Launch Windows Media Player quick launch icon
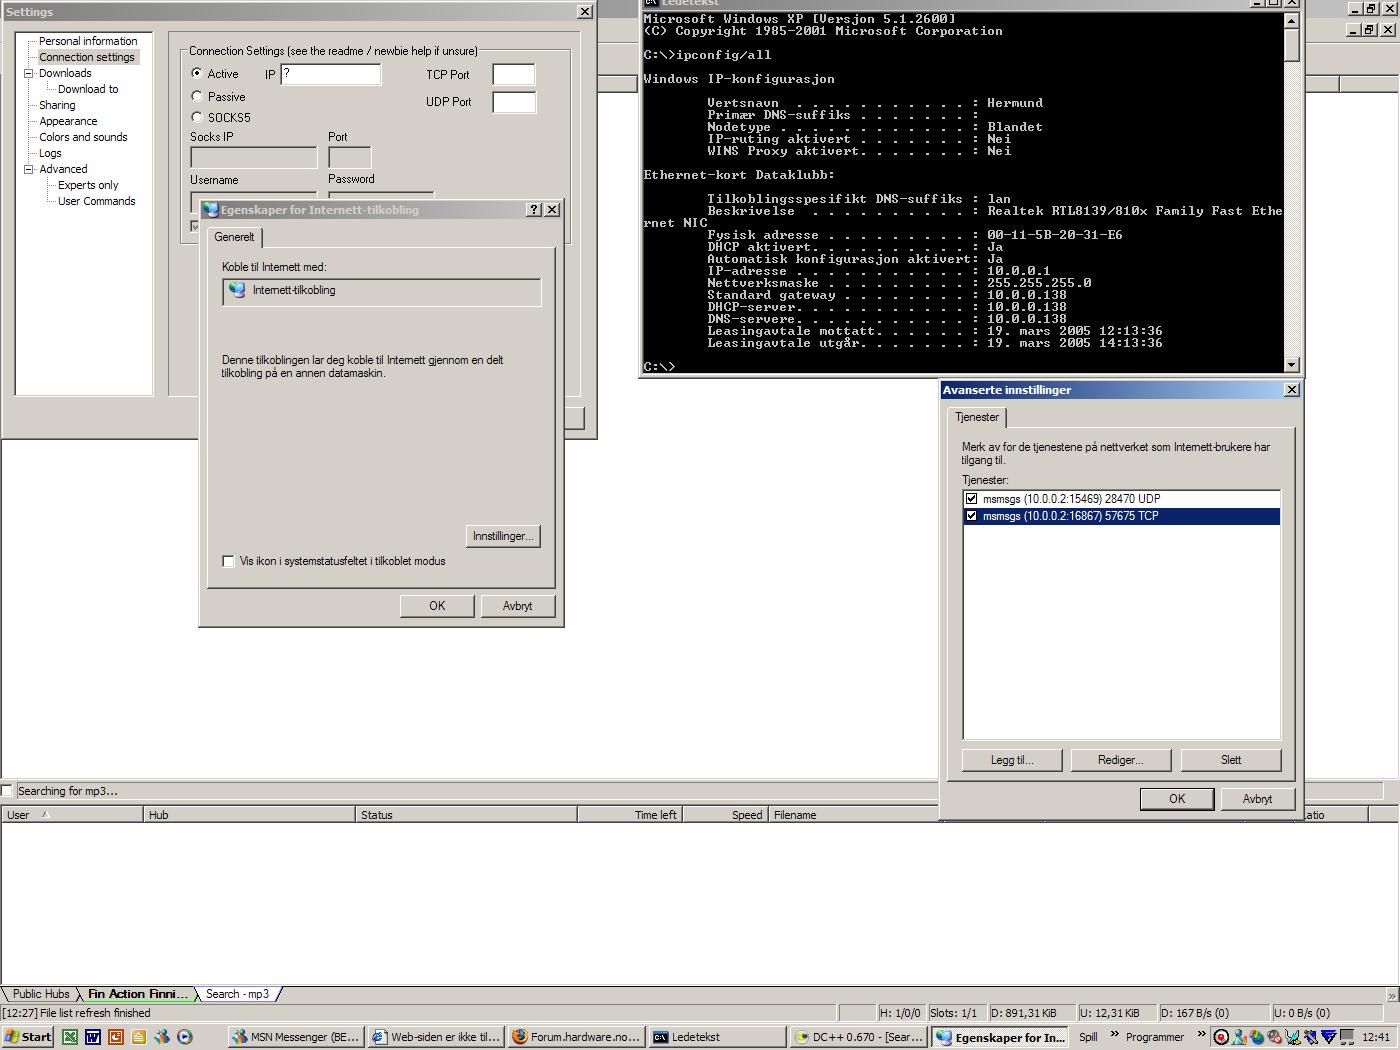The width and height of the screenshot is (1400, 1050). coord(185,1037)
